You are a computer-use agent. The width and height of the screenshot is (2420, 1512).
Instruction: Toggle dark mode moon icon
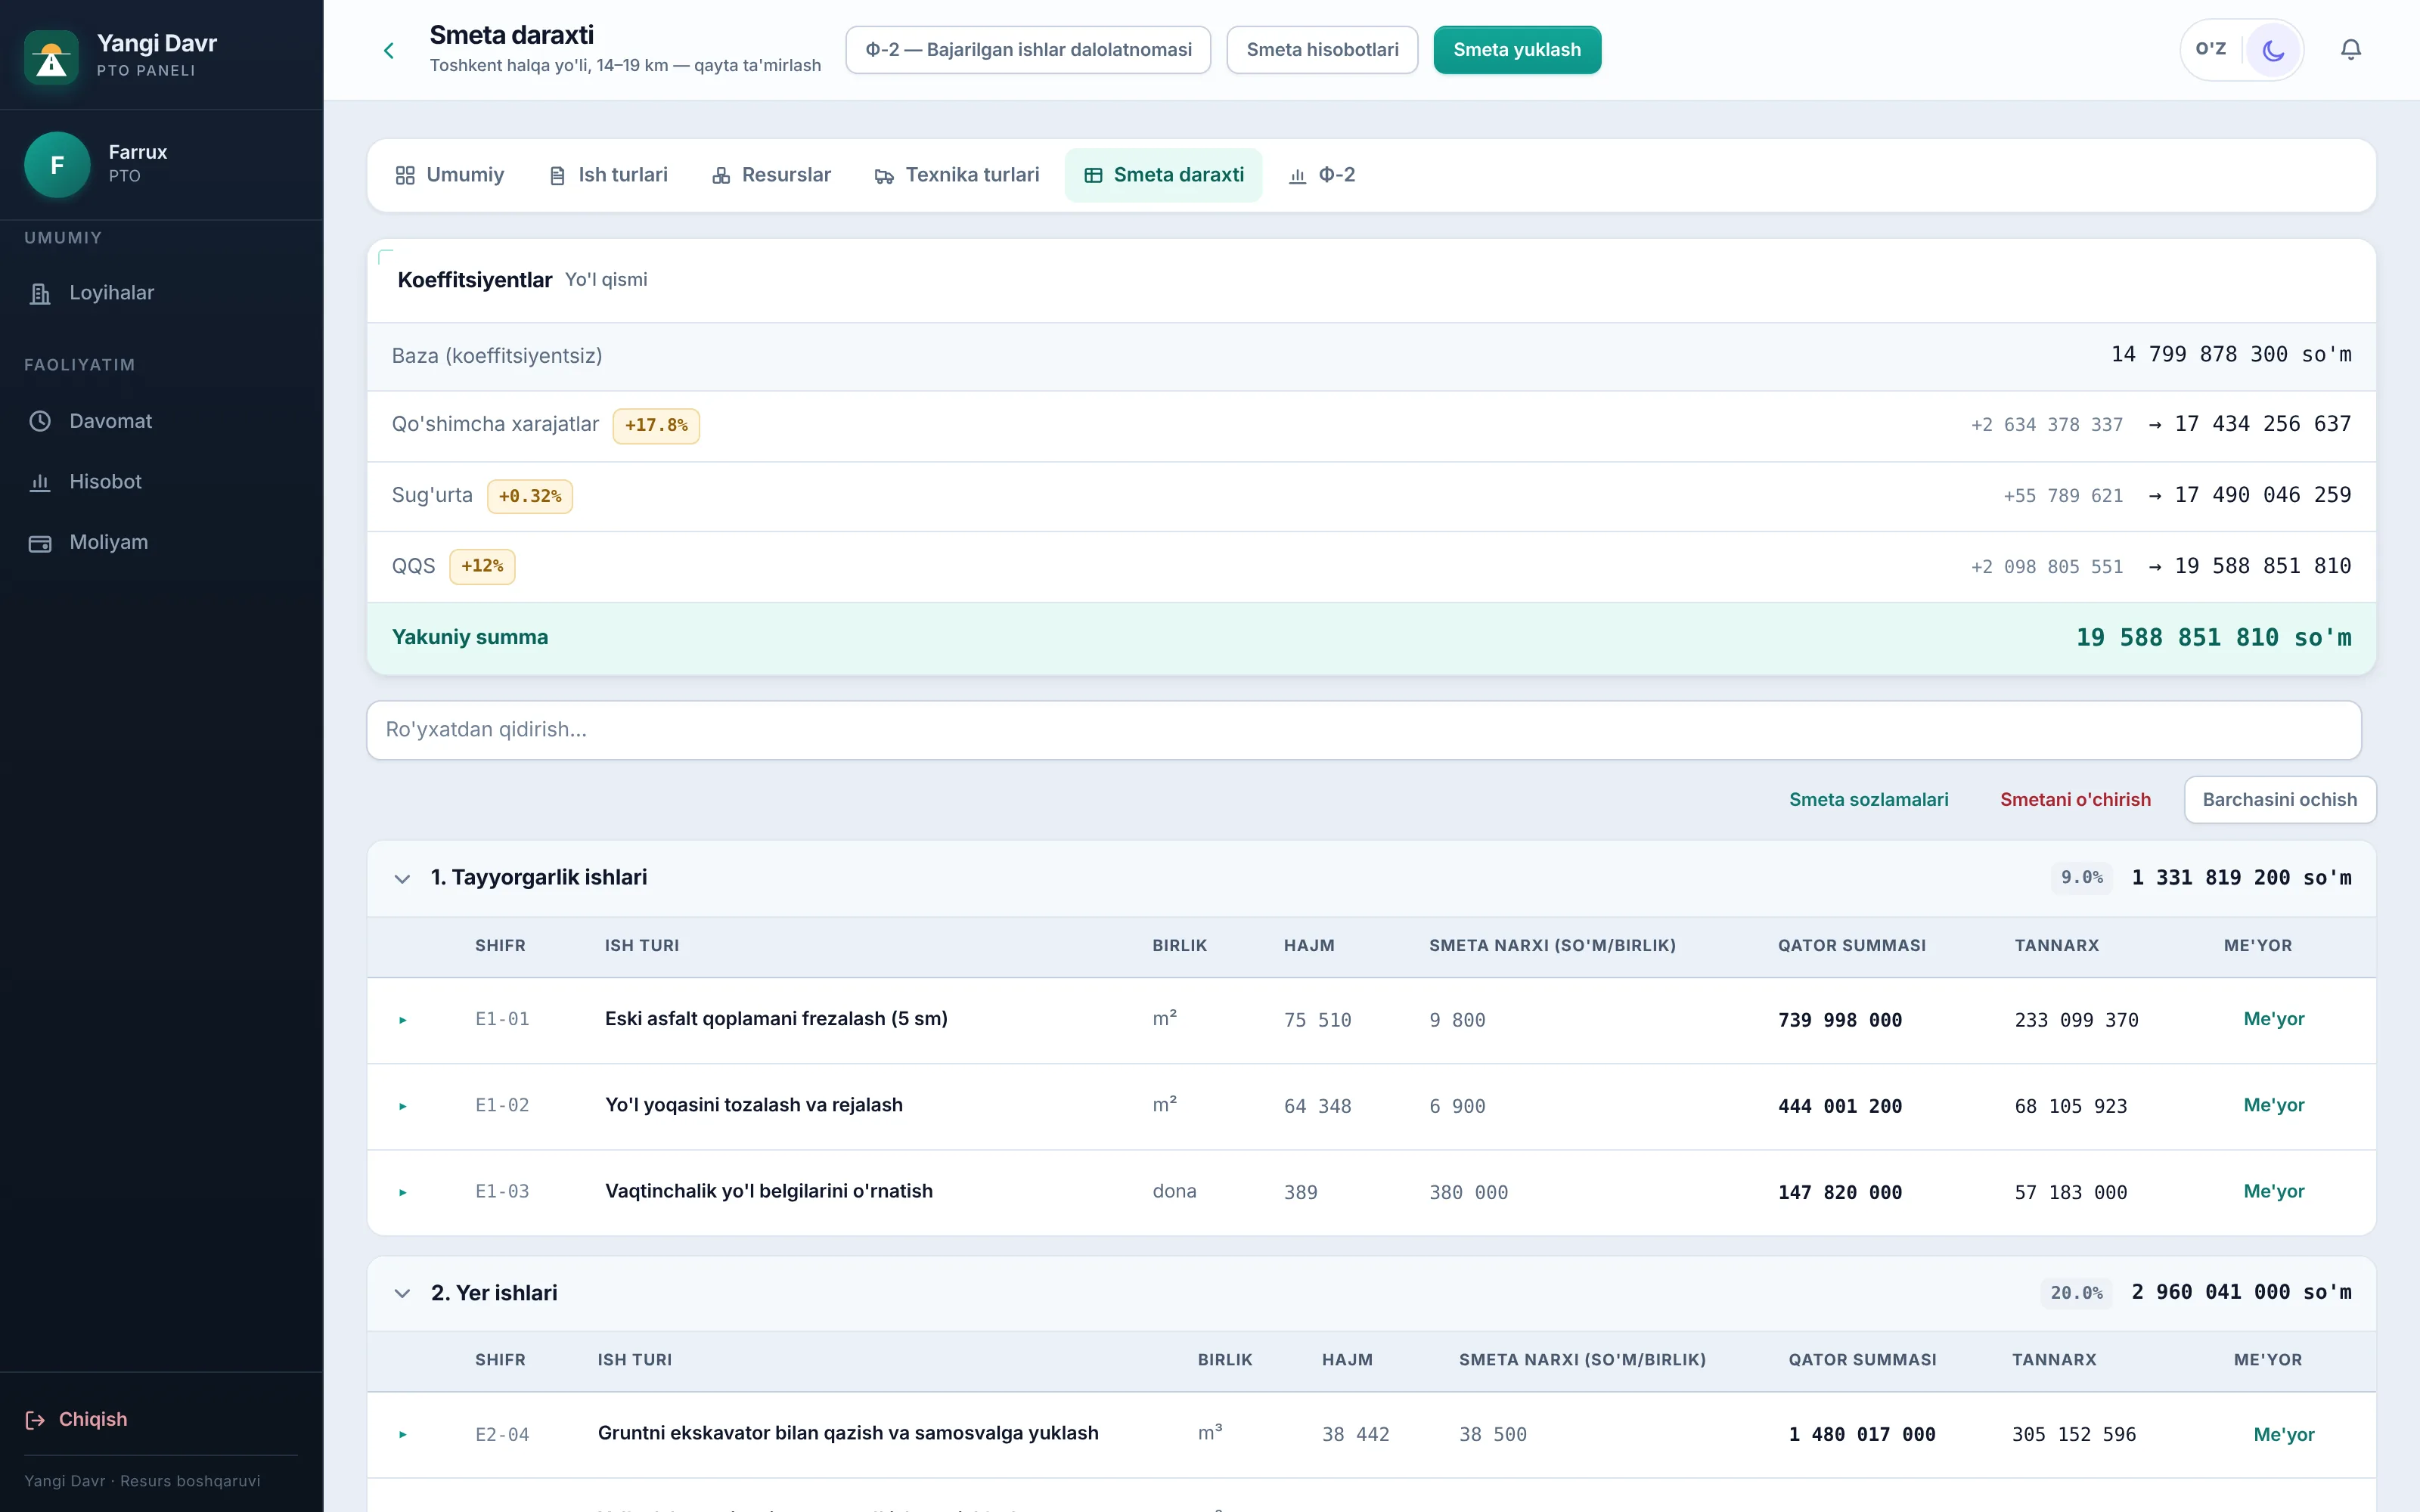point(2273,50)
